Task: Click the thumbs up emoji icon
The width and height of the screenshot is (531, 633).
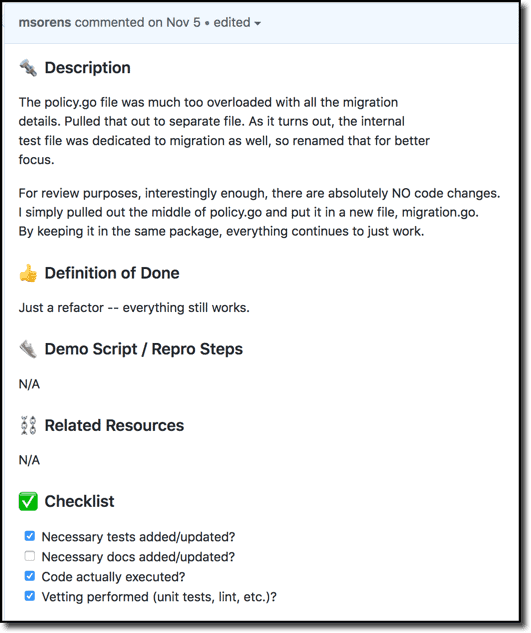Action: 28,273
